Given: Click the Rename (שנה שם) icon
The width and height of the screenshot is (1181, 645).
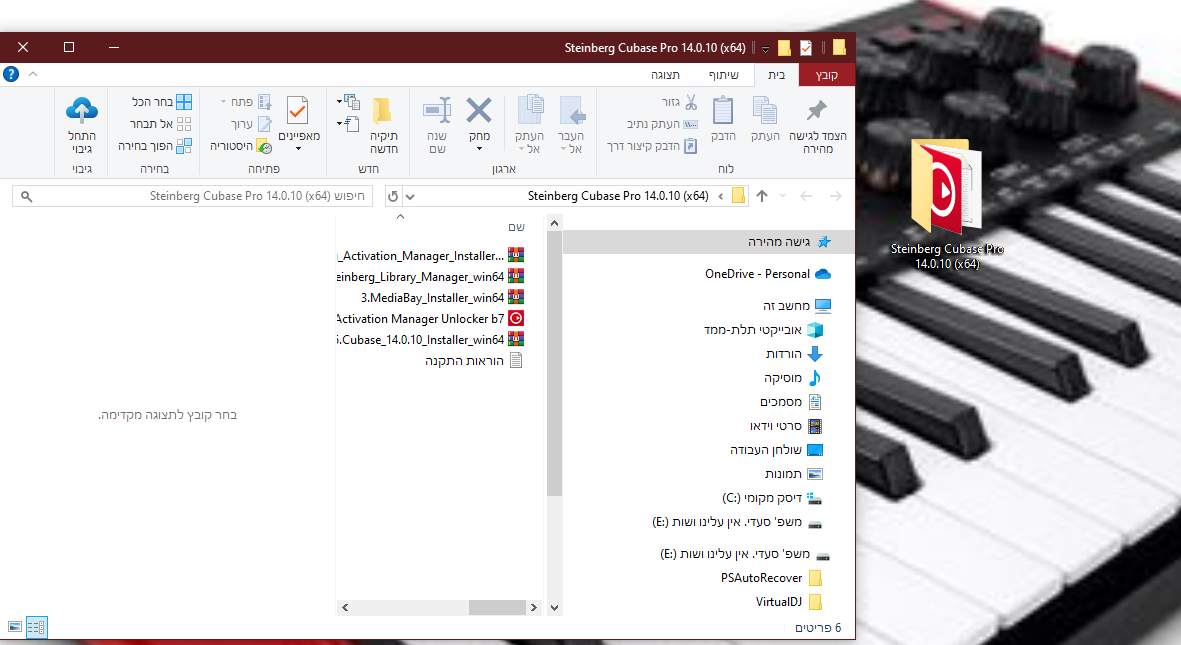Looking at the screenshot, I should (437, 111).
